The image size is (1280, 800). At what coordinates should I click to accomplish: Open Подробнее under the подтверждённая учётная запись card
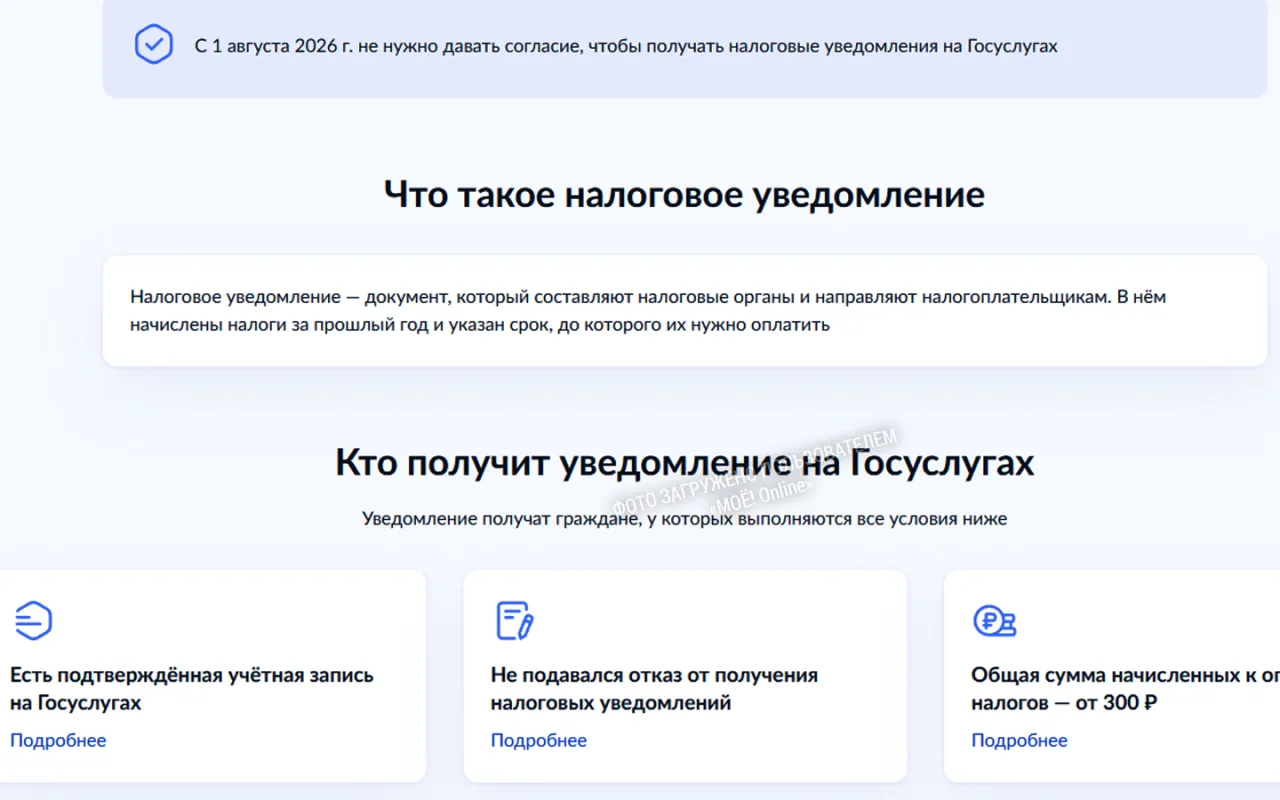(58, 740)
